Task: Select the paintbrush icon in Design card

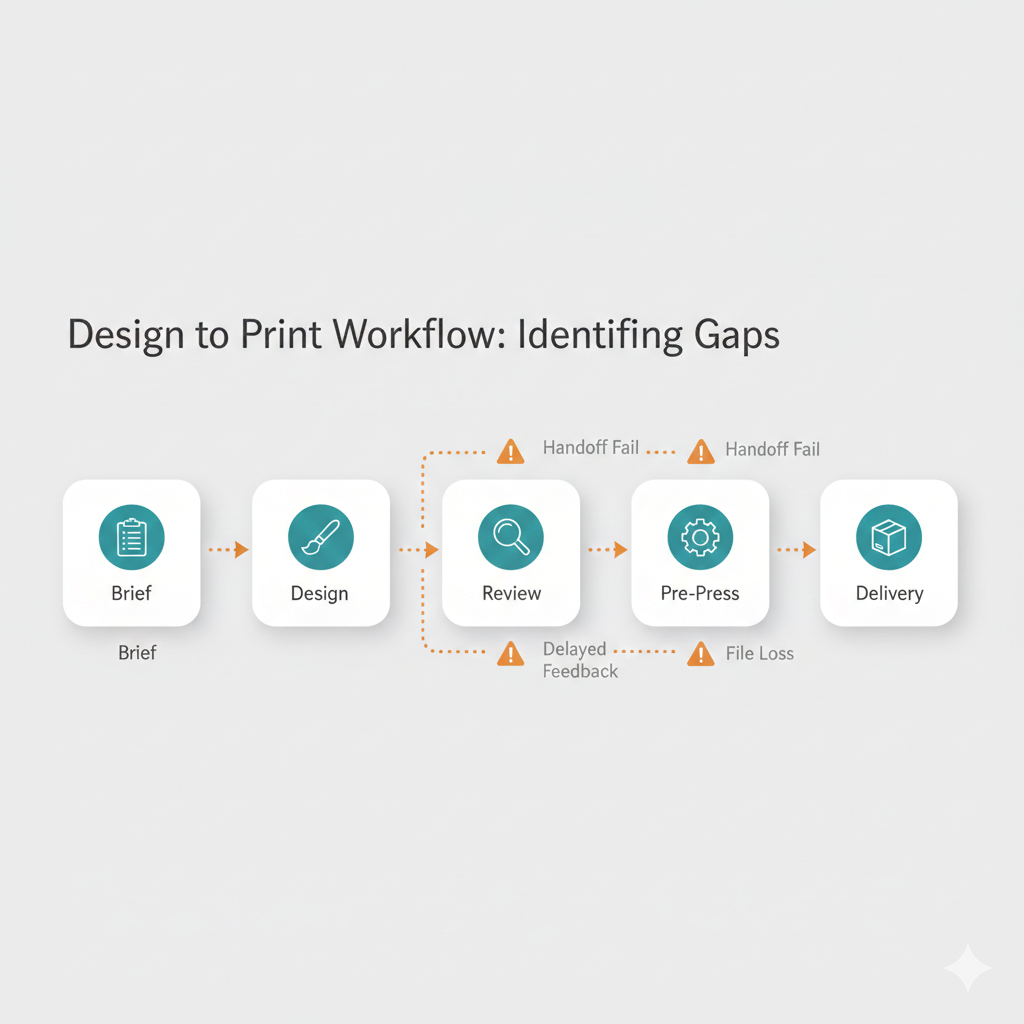Action: [x=320, y=537]
